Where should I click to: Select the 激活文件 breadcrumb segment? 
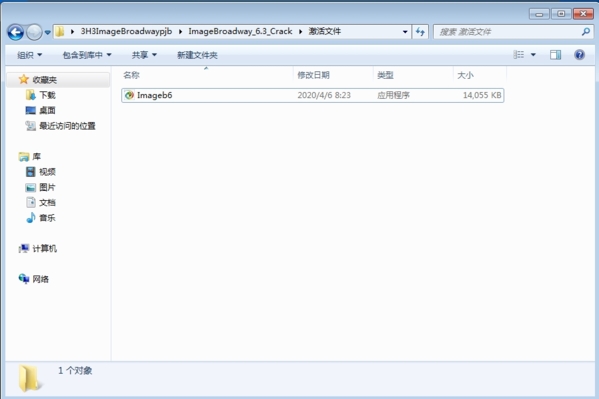point(325,31)
